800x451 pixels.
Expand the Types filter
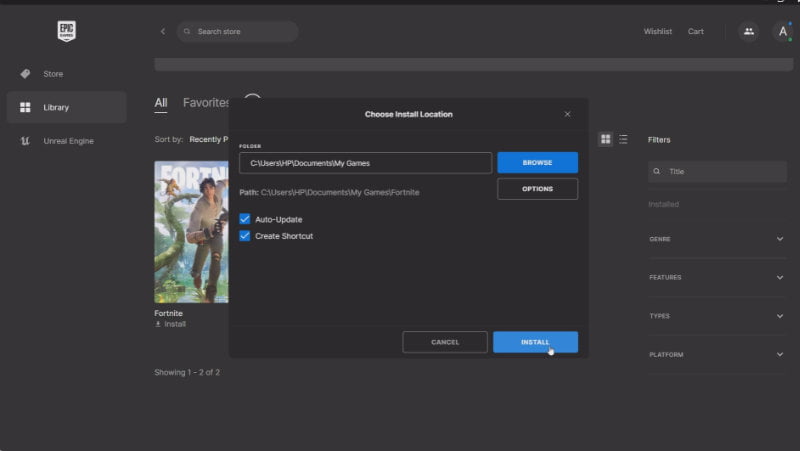717,316
